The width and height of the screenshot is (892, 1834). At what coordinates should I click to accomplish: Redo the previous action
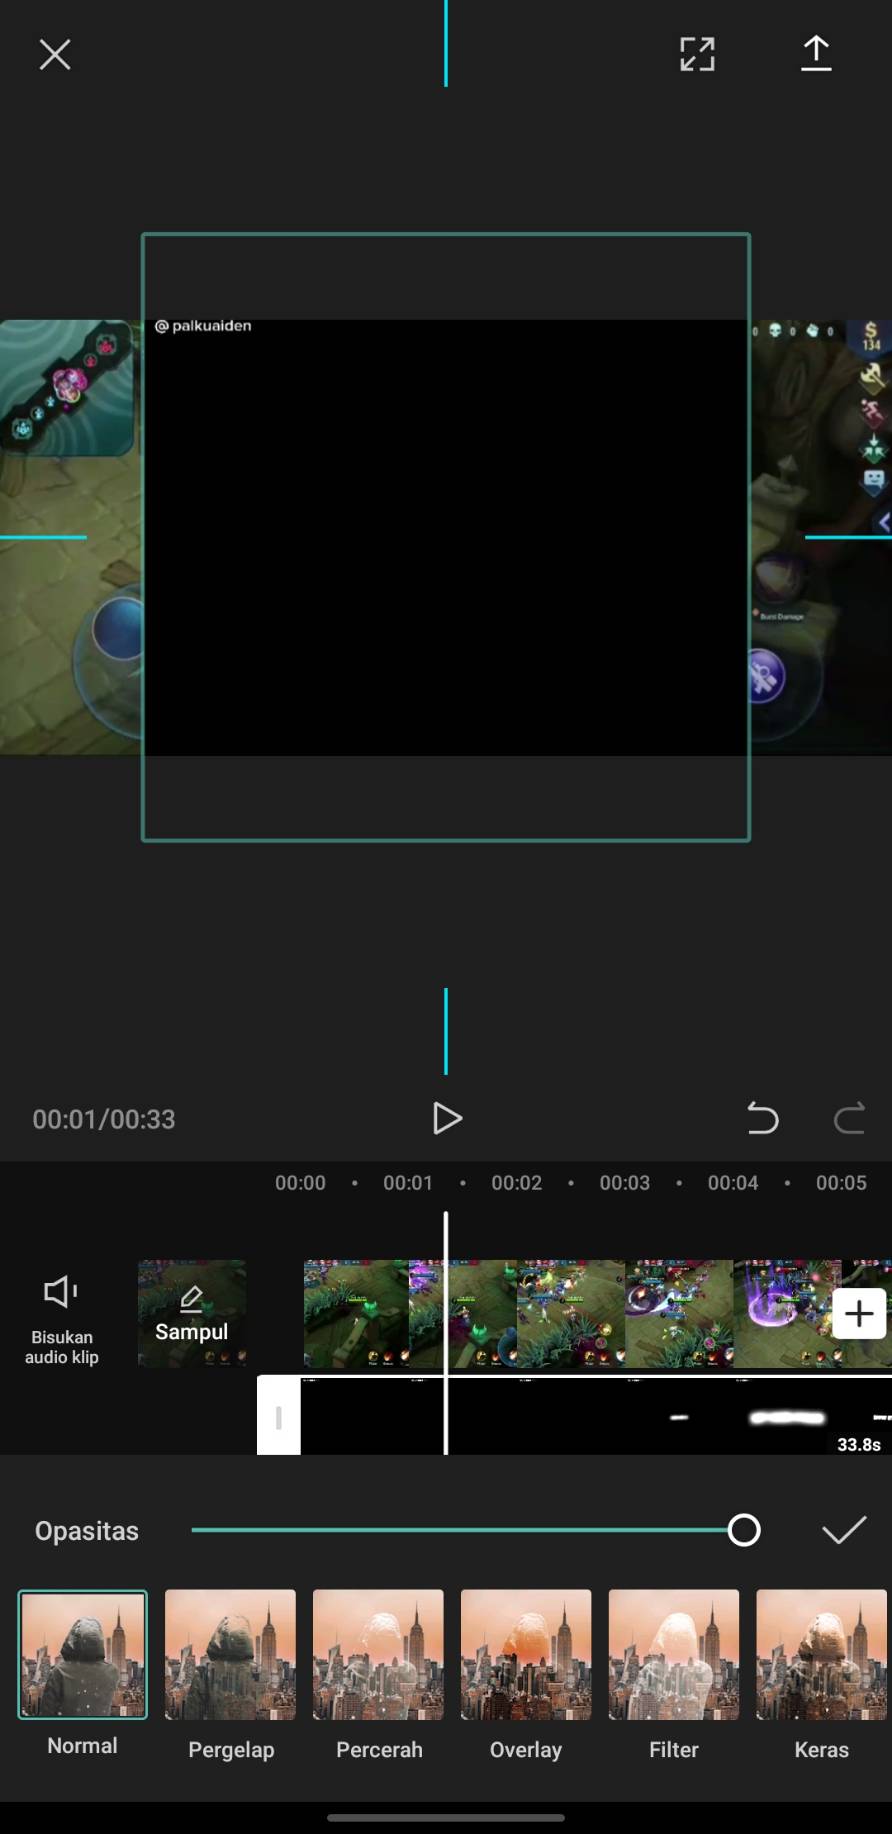point(849,1118)
